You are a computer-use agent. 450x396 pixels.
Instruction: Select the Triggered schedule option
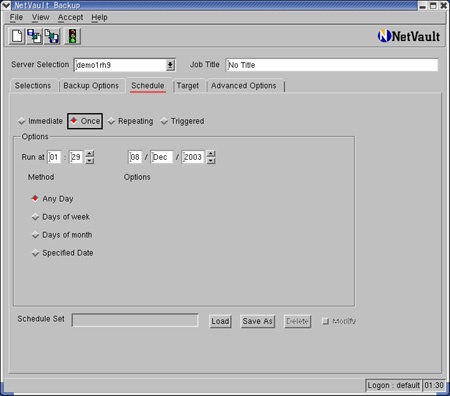coord(182,121)
